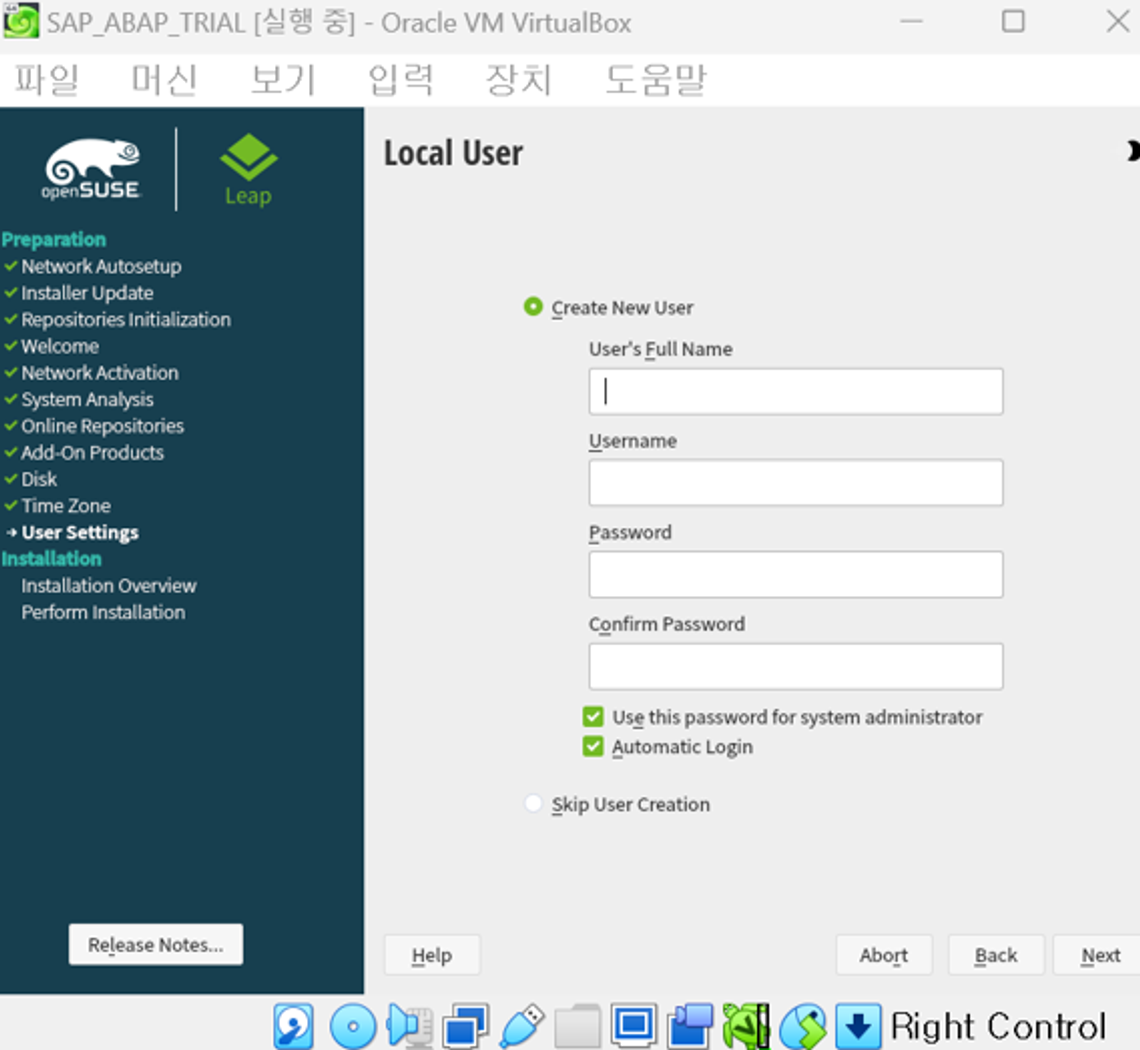Click the hard disk activity icon

(x=294, y=1026)
